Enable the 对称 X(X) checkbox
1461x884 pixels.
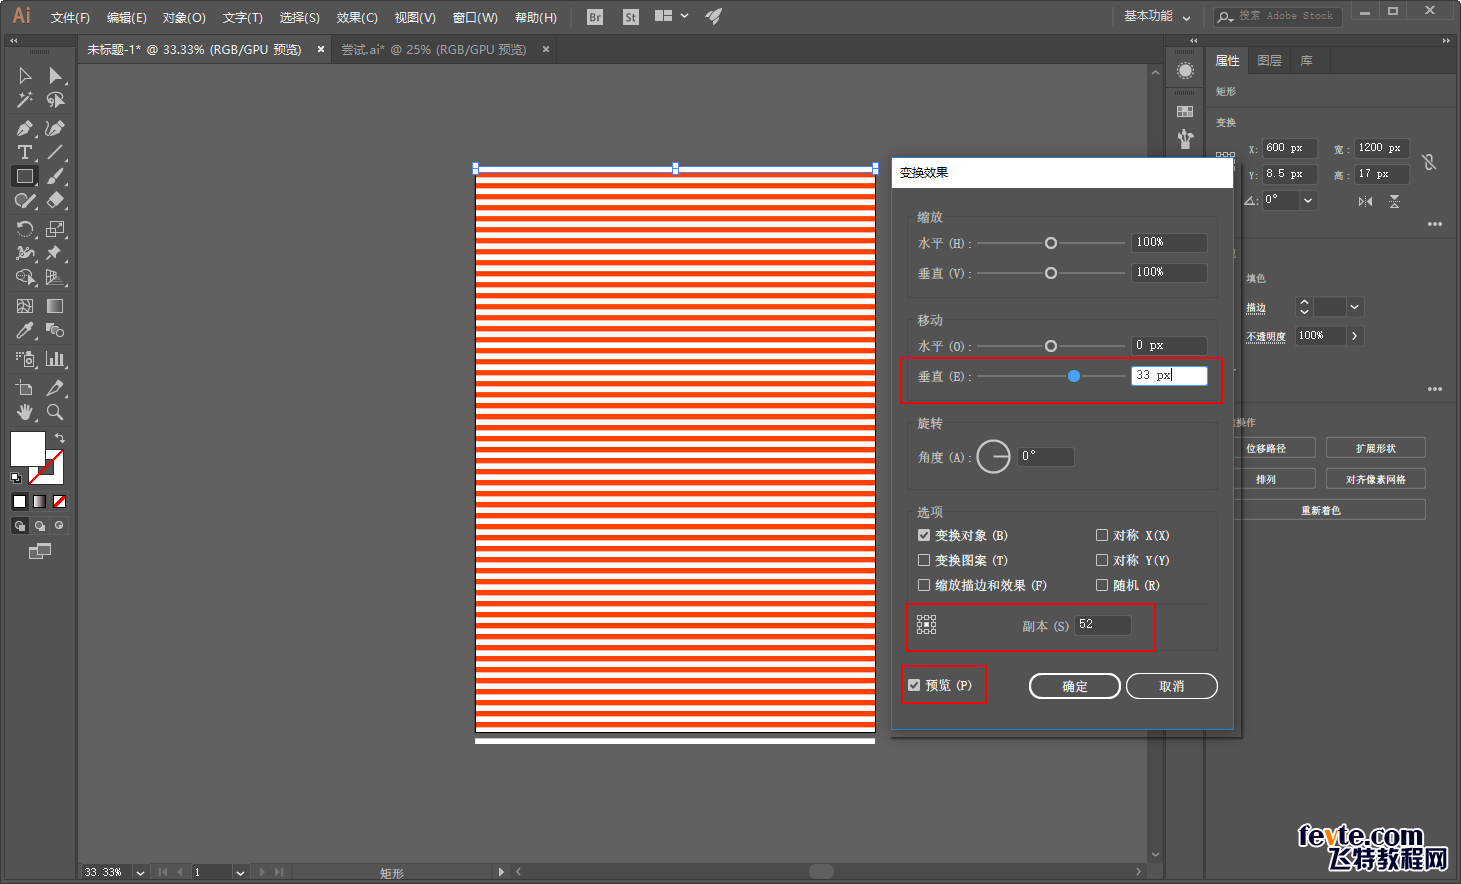tap(1102, 535)
